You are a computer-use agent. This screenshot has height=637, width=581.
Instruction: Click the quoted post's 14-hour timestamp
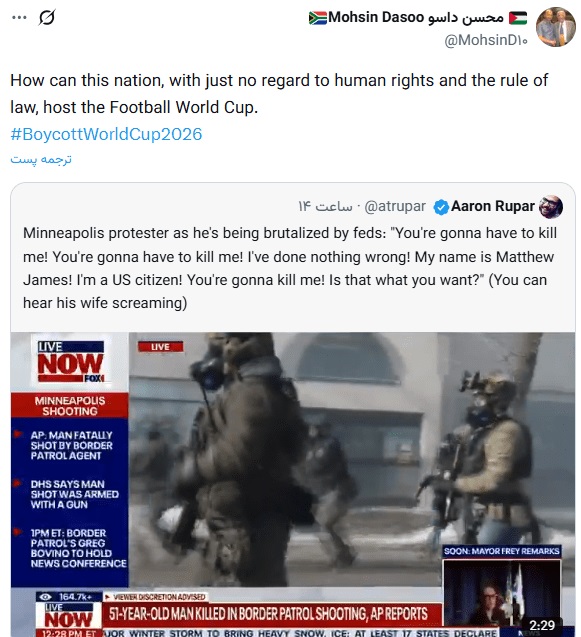[x=325, y=206]
